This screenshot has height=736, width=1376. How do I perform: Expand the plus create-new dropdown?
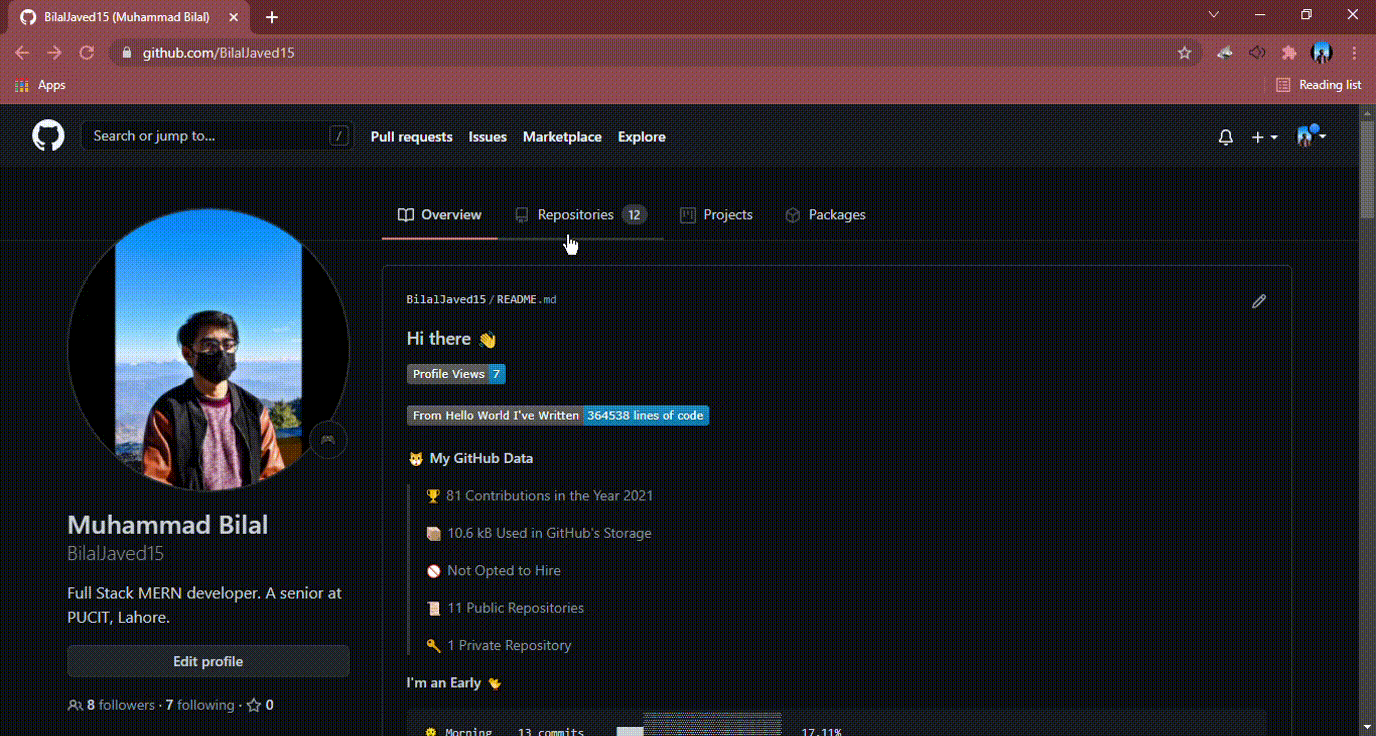(1264, 137)
